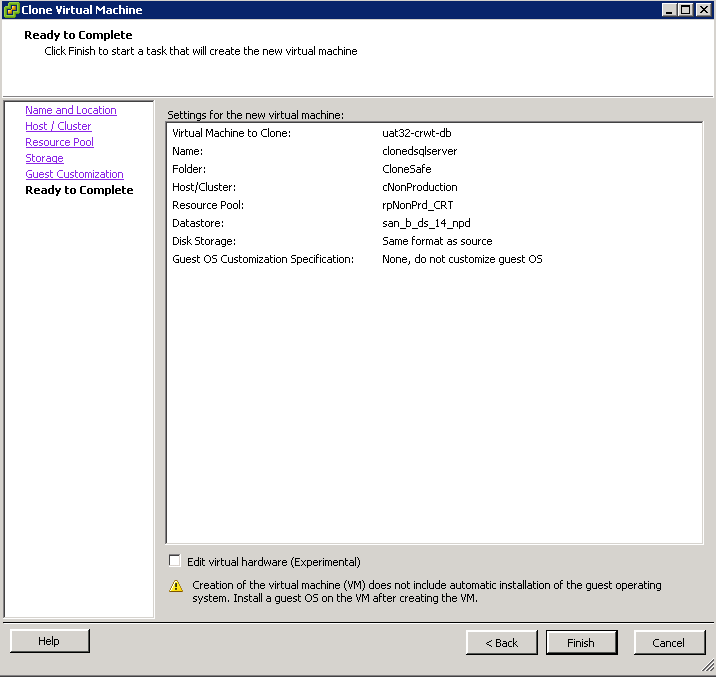The width and height of the screenshot is (716, 677).
Task: Select the Ready to Complete step
Action: tap(79, 190)
